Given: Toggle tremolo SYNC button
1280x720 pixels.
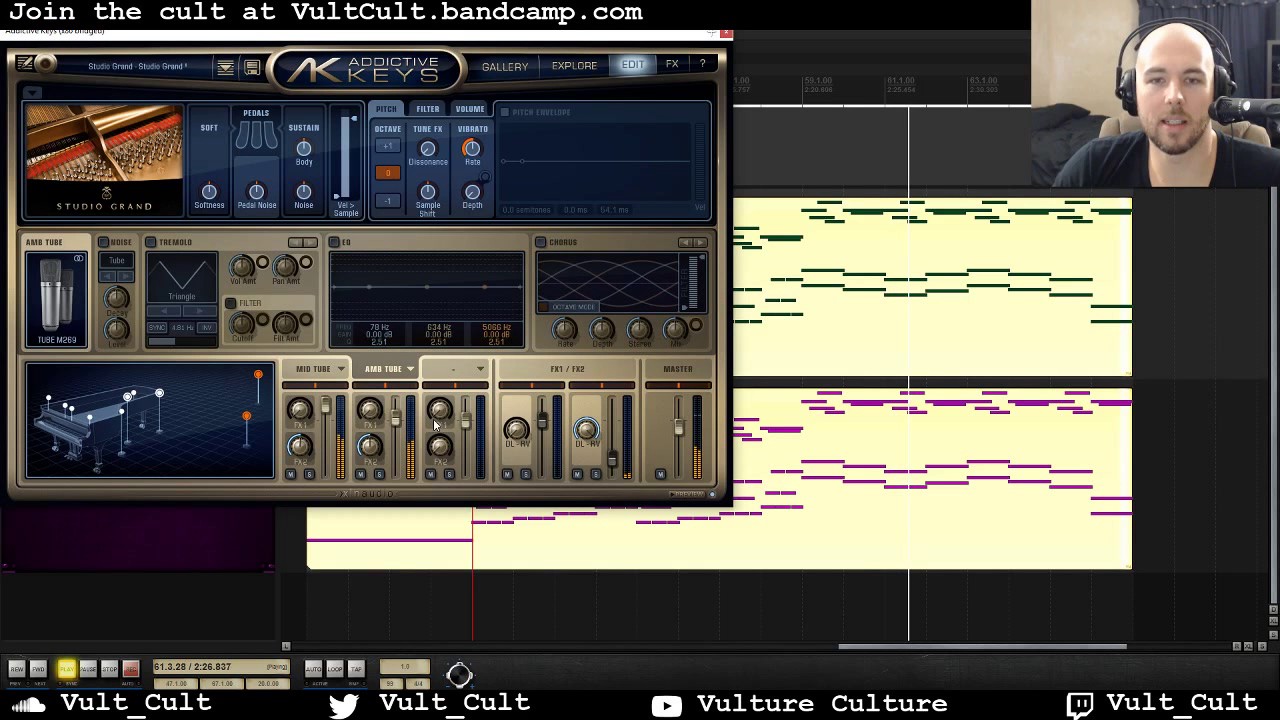Looking at the screenshot, I should point(157,328).
